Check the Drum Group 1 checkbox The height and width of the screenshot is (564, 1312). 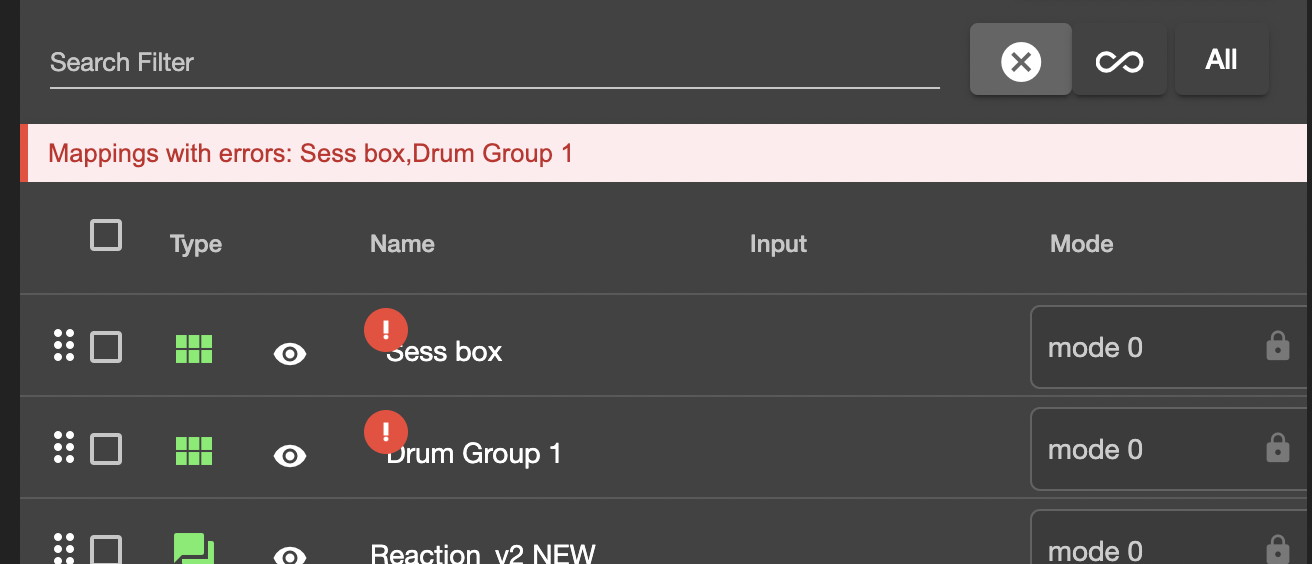(106, 450)
